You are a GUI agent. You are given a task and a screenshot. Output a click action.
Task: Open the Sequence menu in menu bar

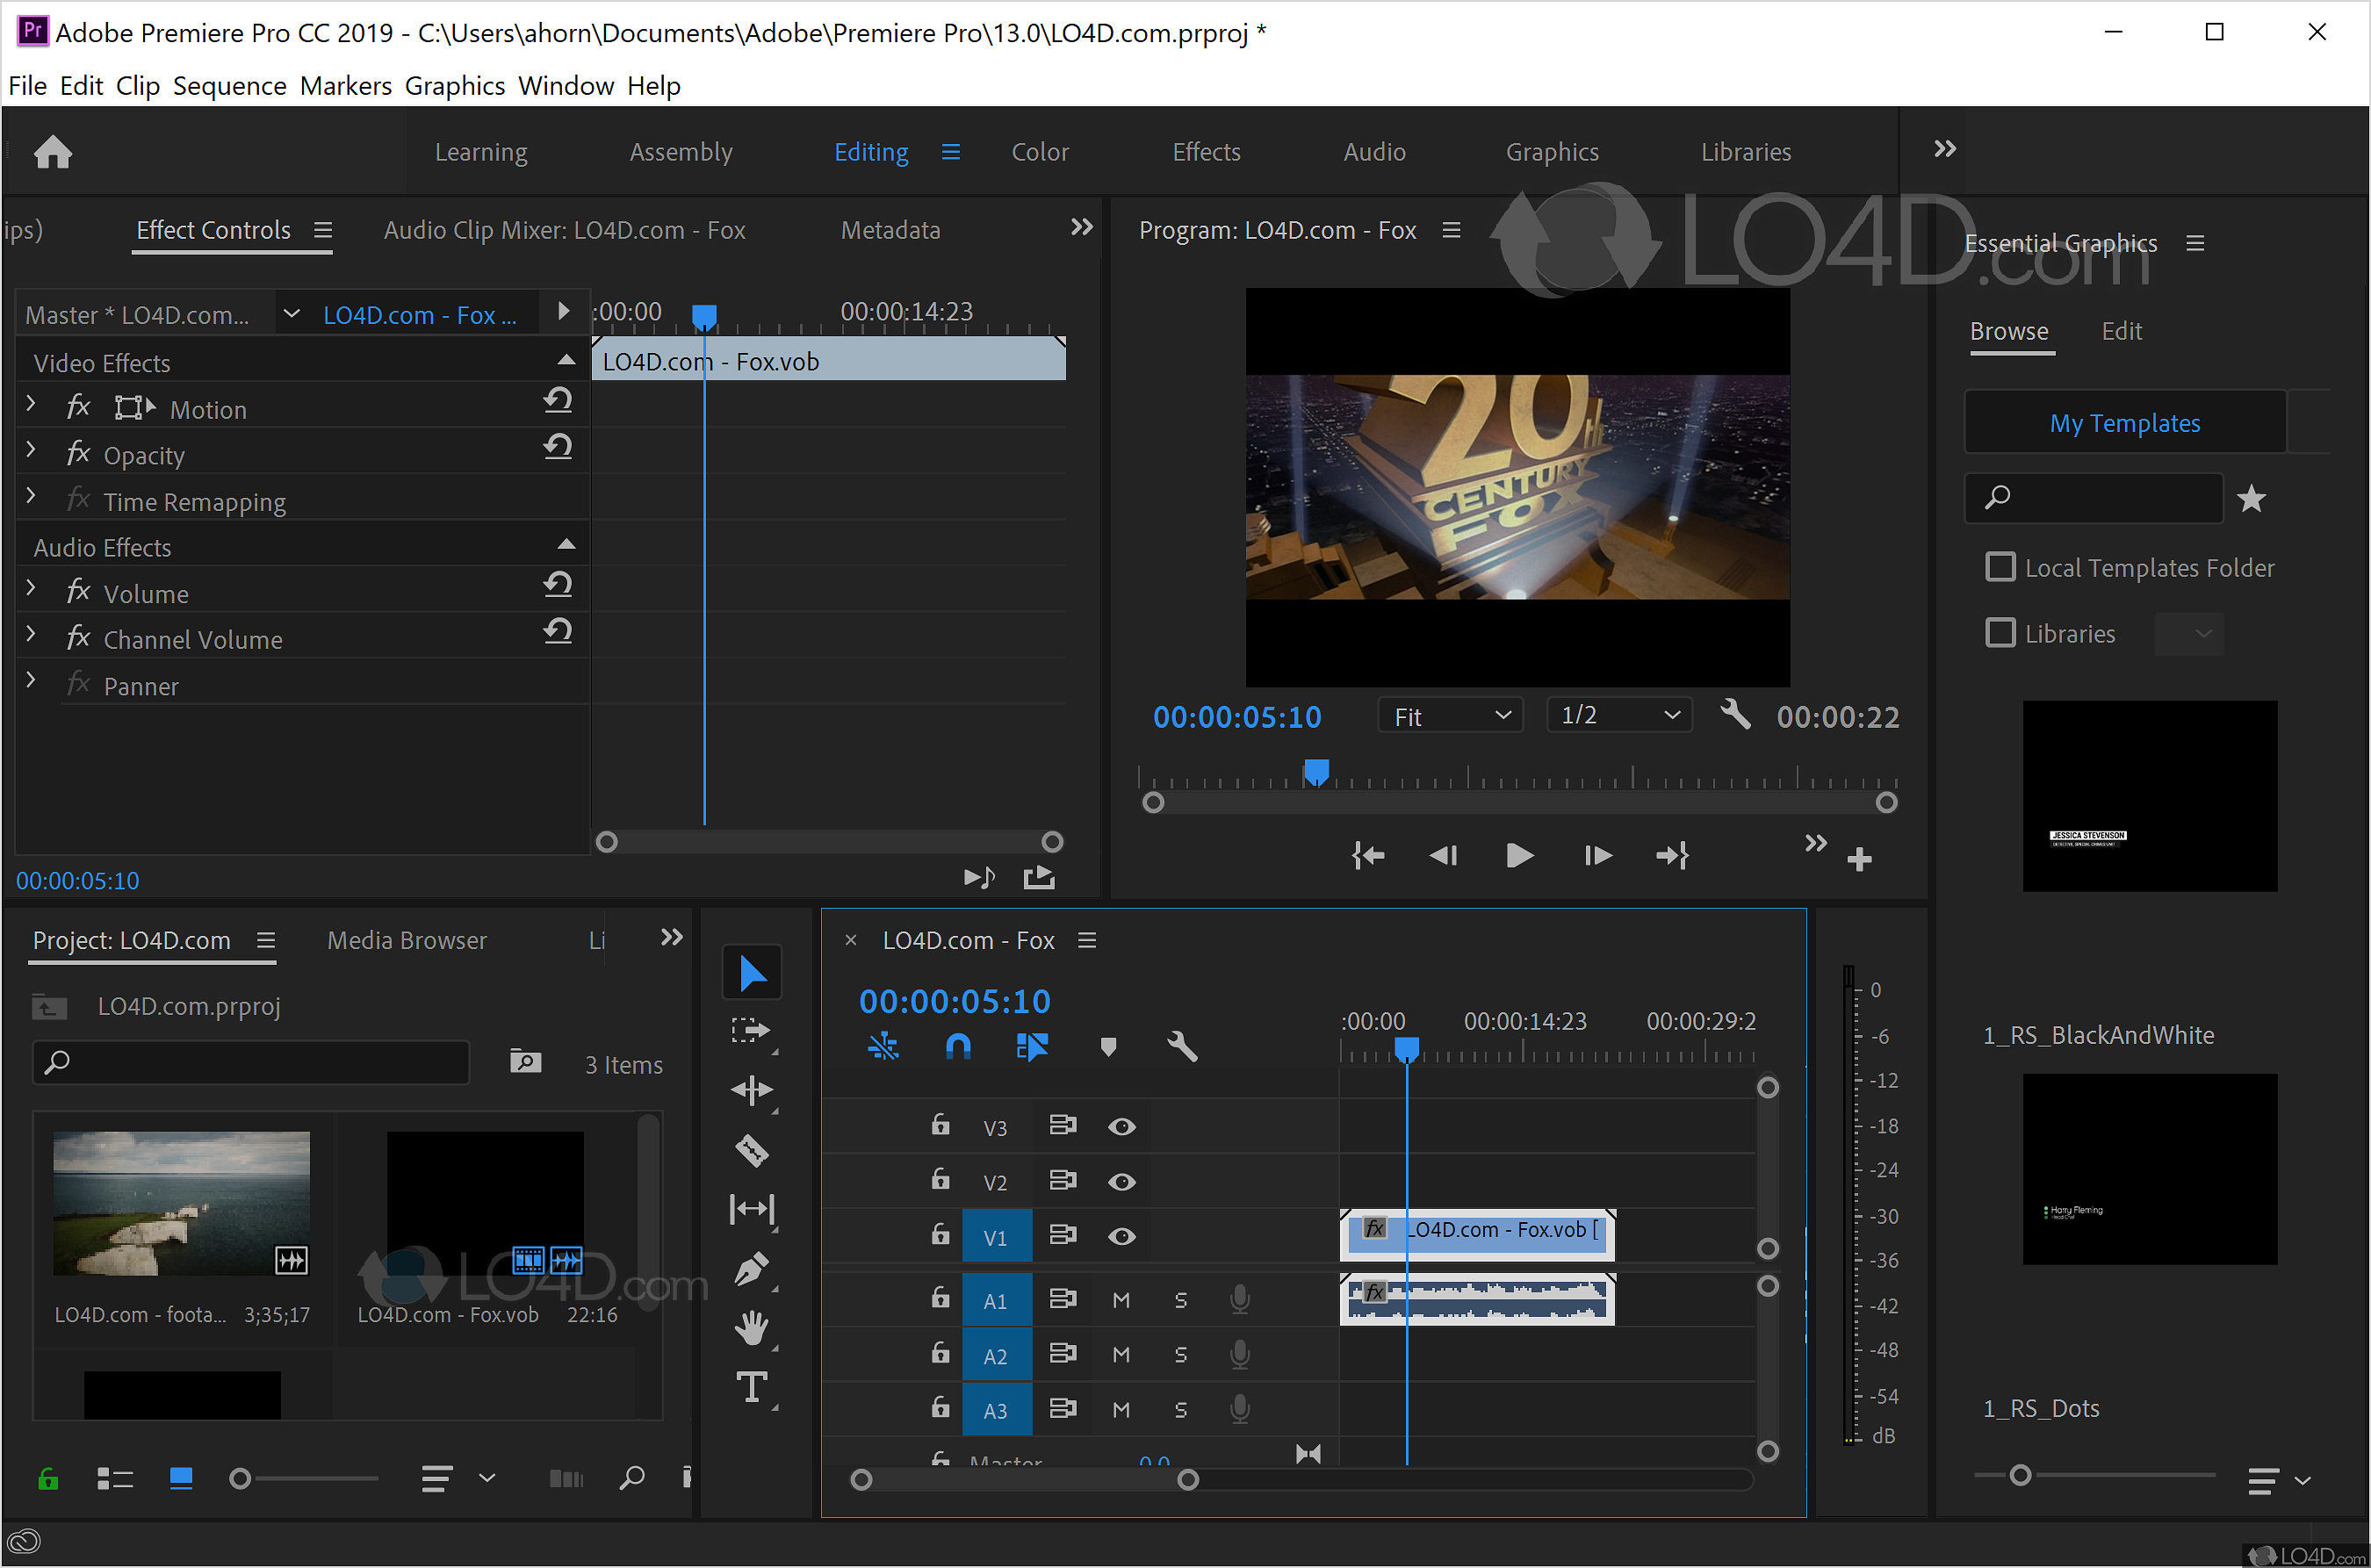229,86
